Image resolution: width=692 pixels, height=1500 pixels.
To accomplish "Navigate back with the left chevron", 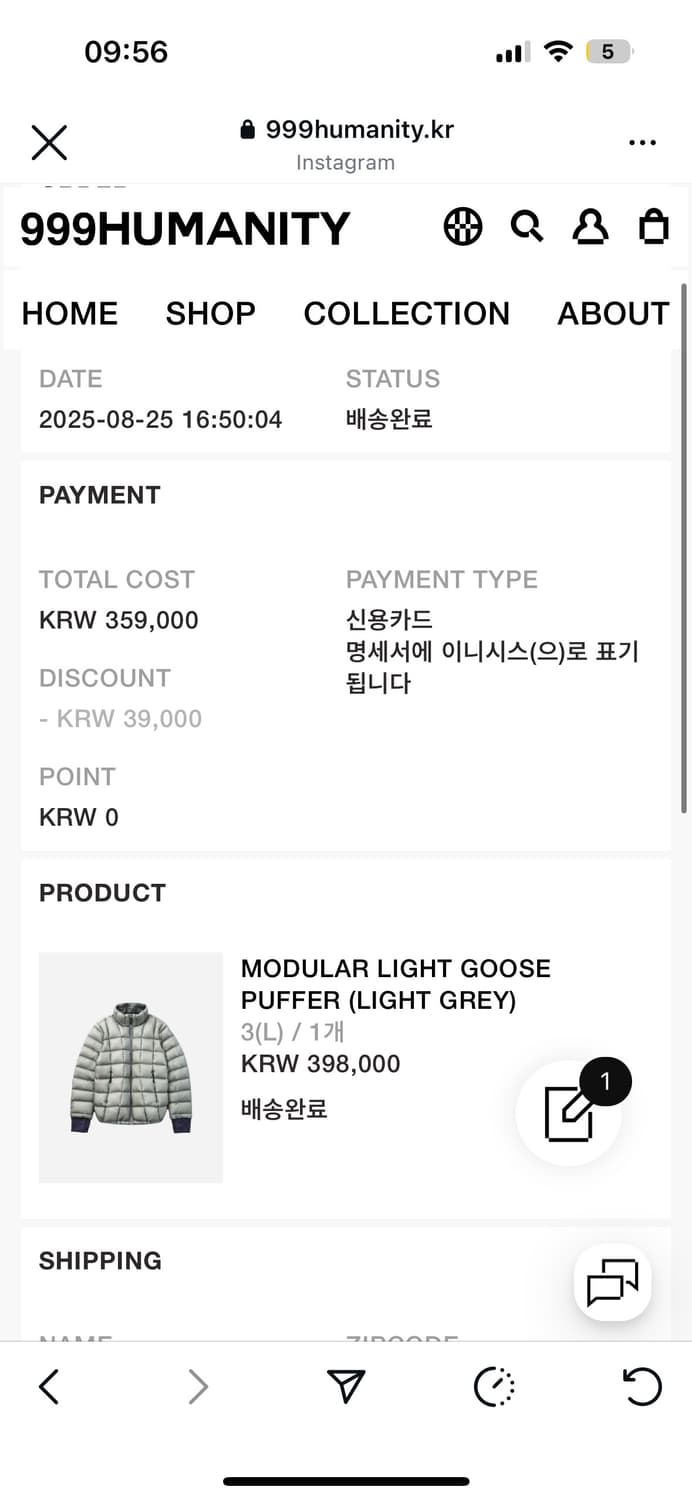I will pos(49,1386).
